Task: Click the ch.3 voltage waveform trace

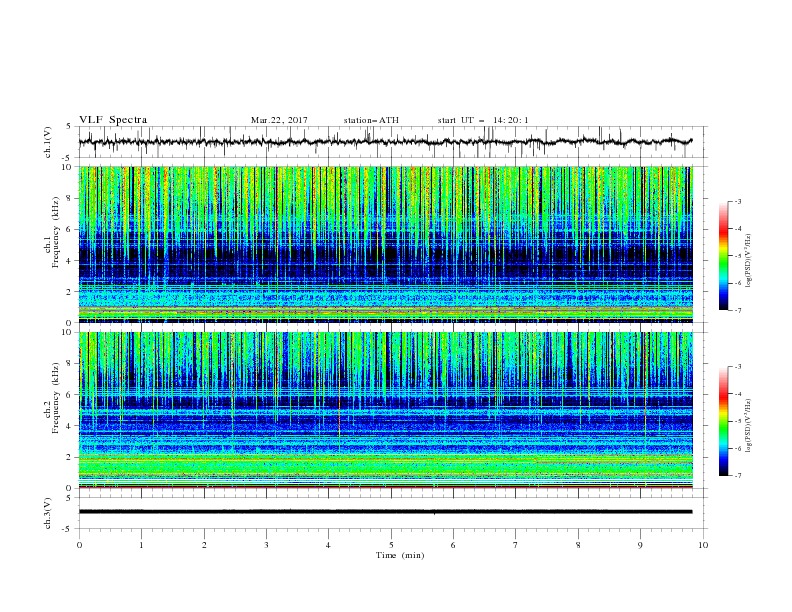Action: [386, 512]
